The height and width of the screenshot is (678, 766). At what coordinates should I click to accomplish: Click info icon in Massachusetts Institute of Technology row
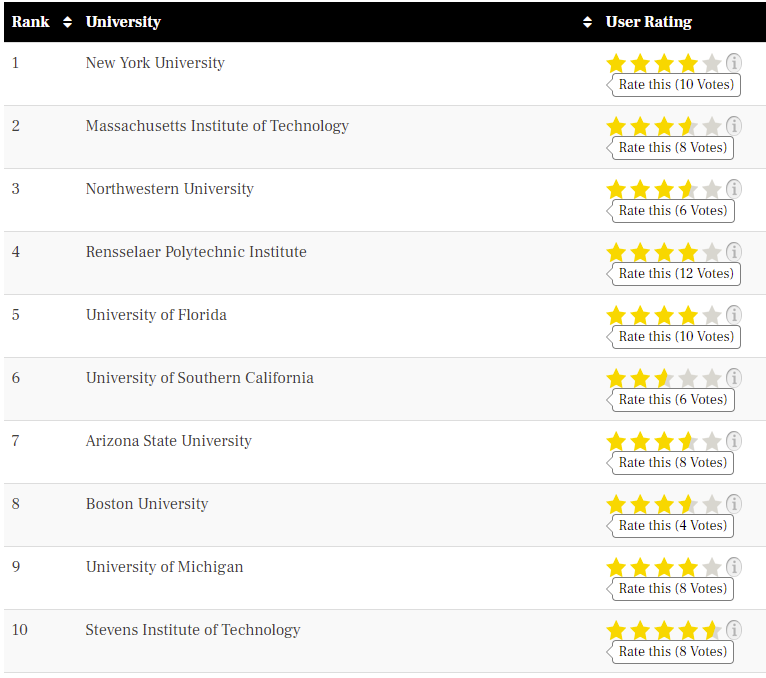pos(734,126)
